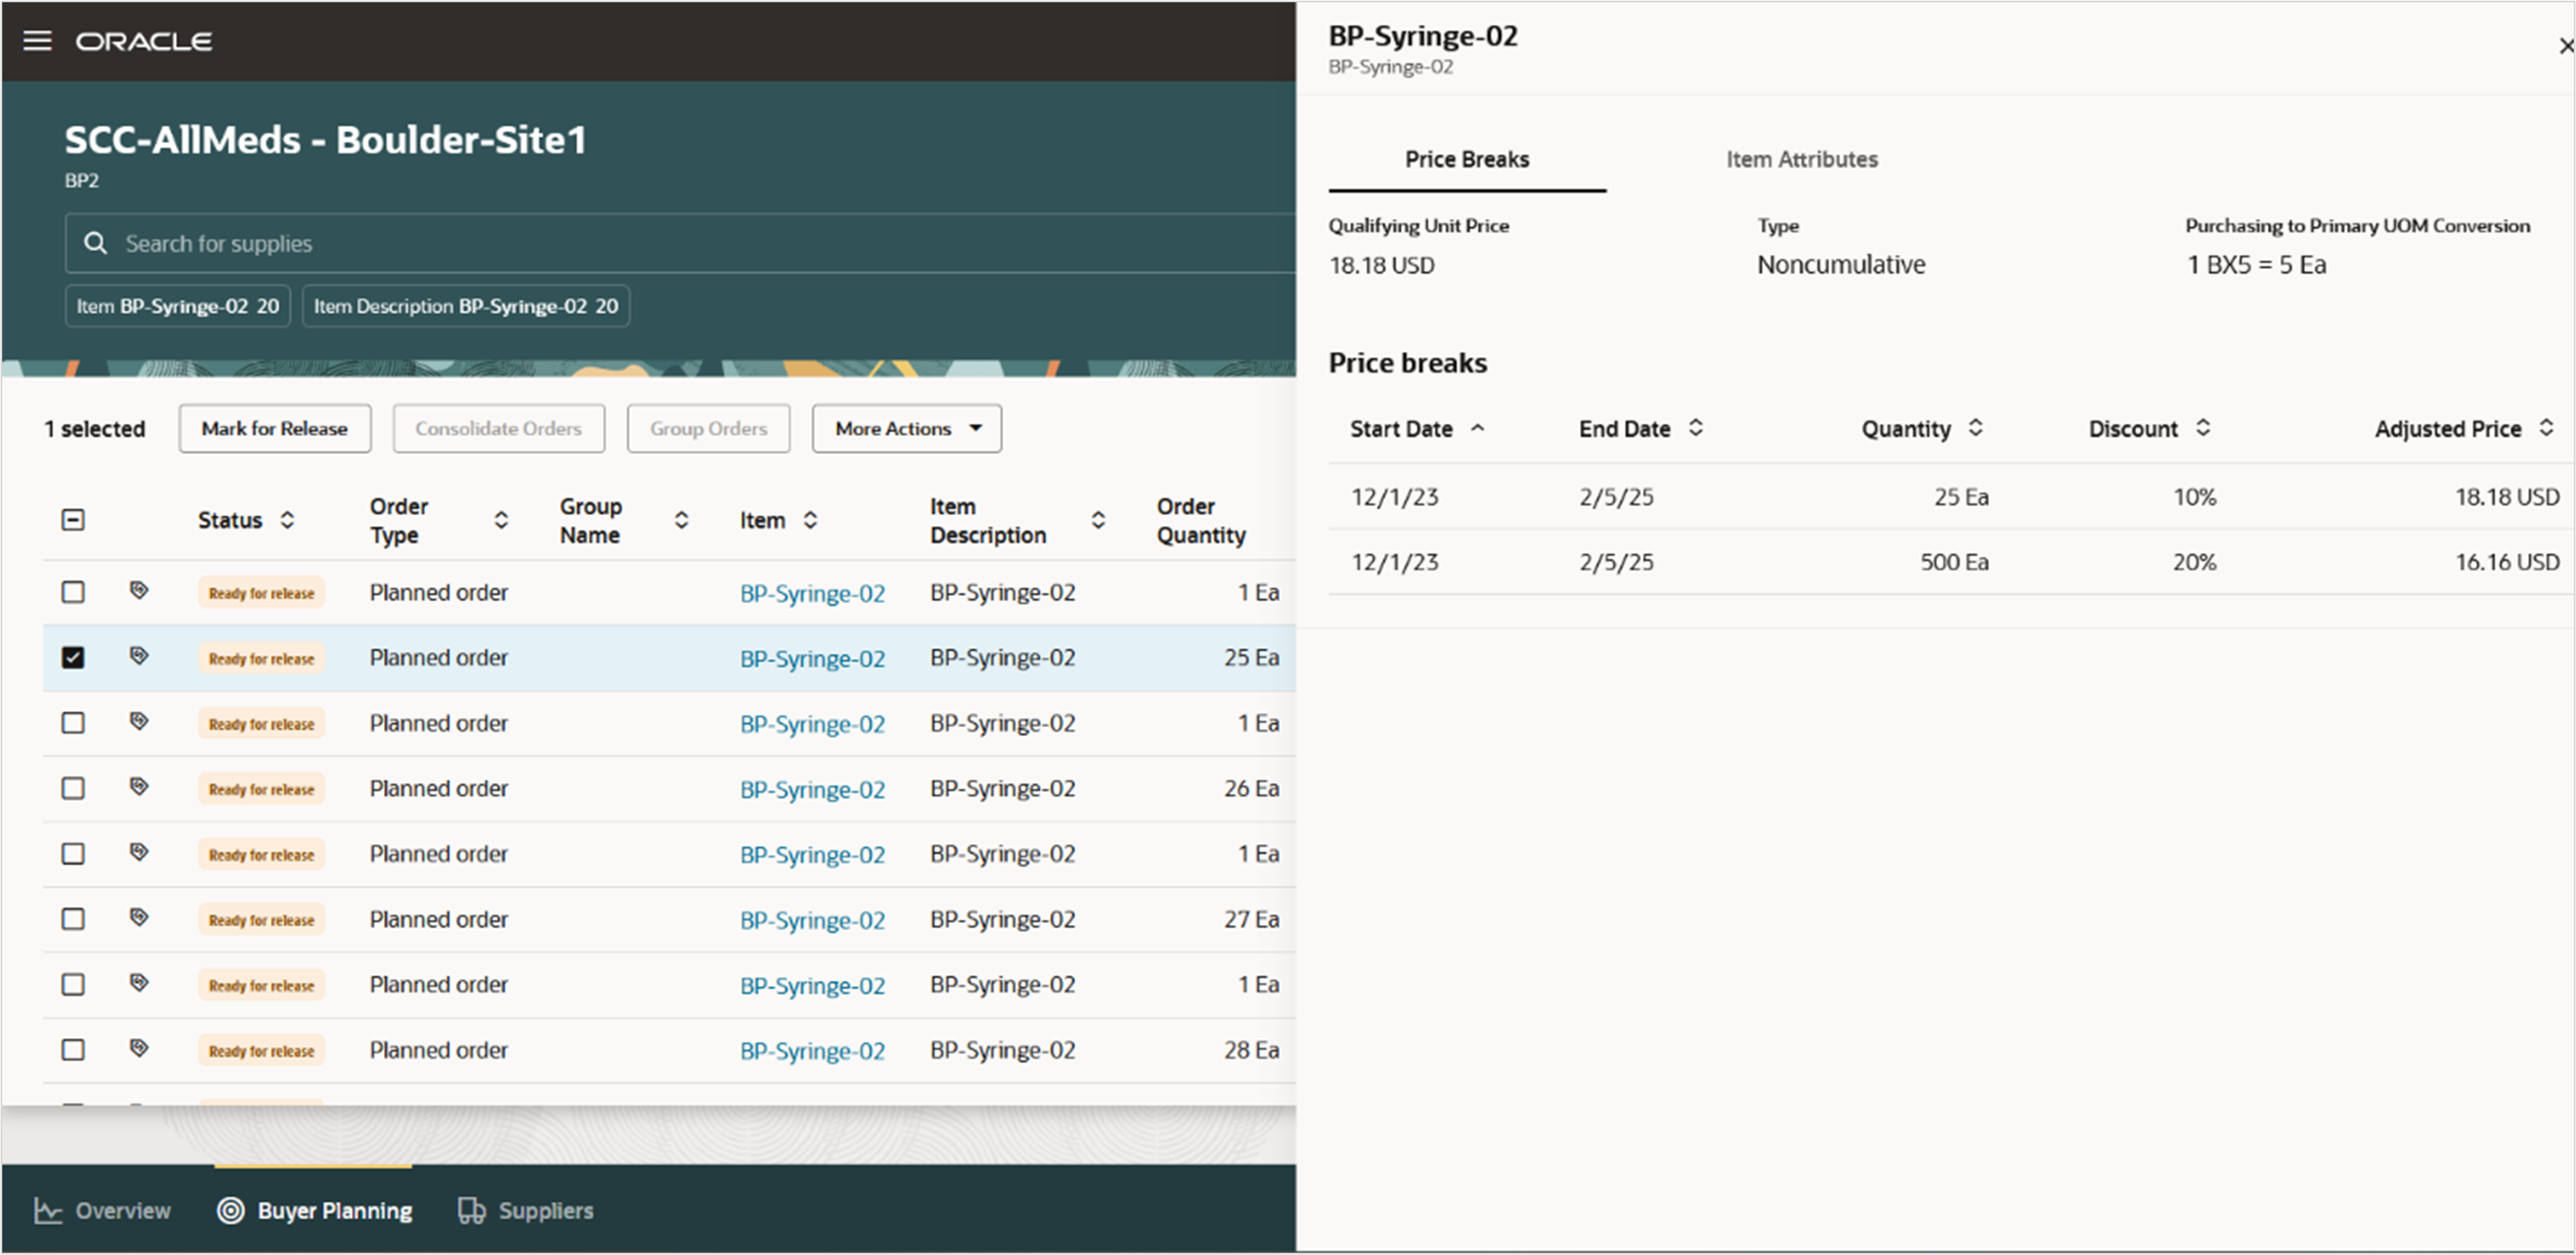2576x1255 pixels.
Task: Click price tag icon in the 25 Ea row
Action: 139,656
